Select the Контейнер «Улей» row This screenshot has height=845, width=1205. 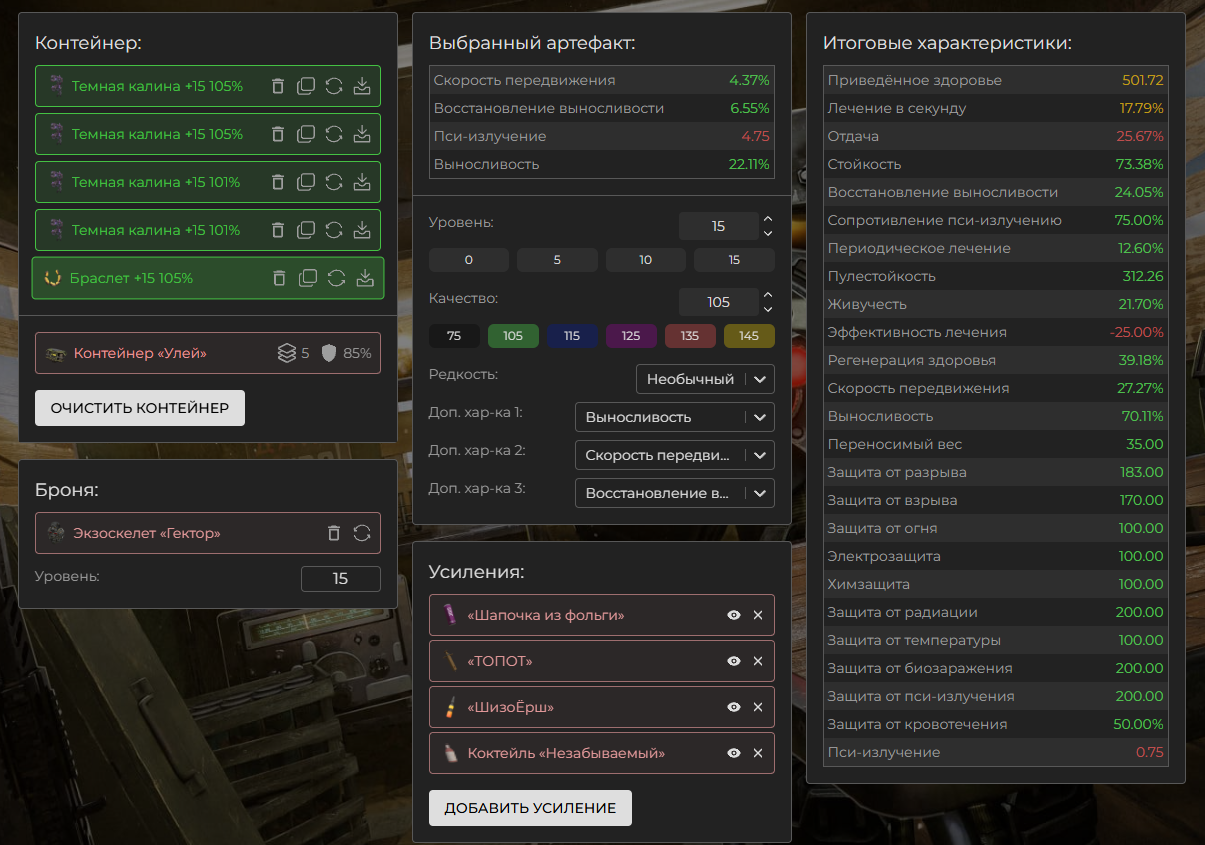coord(208,353)
